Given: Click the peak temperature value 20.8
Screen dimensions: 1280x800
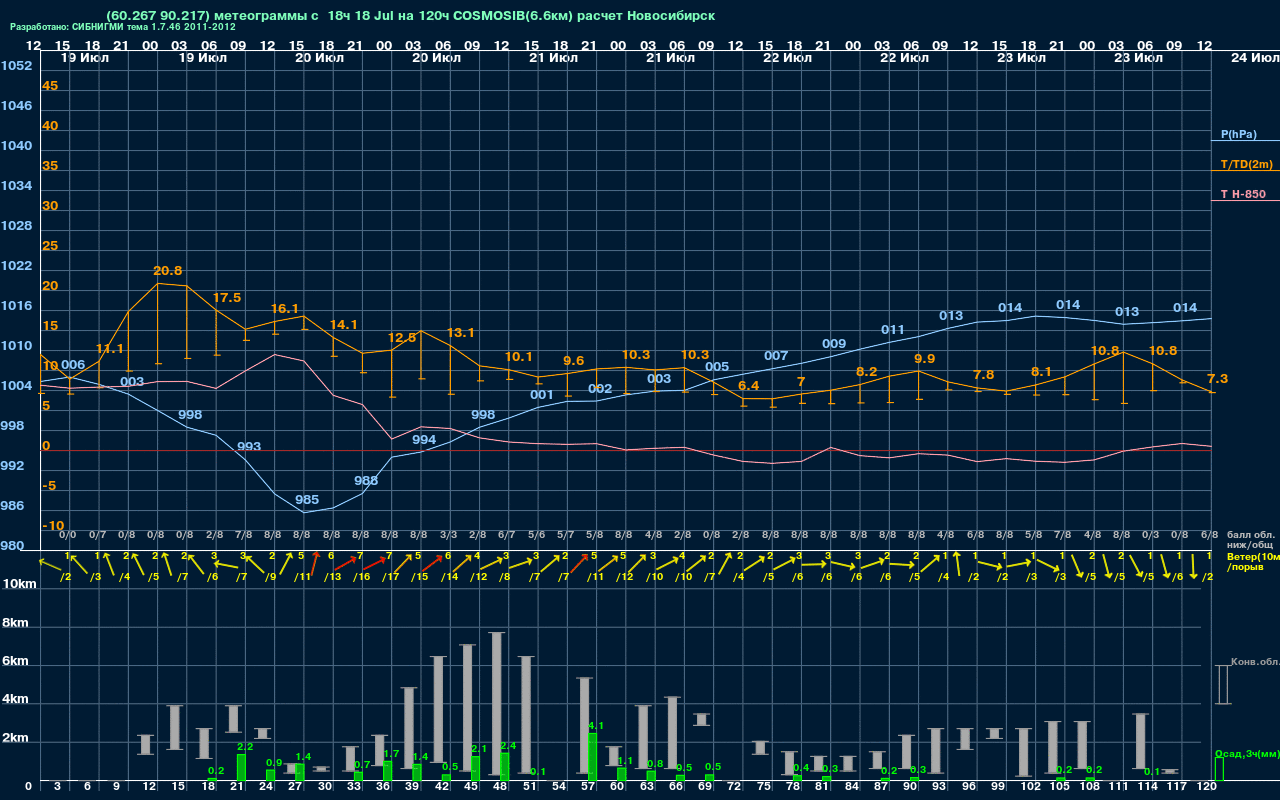Looking at the screenshot, I should 168,271.
